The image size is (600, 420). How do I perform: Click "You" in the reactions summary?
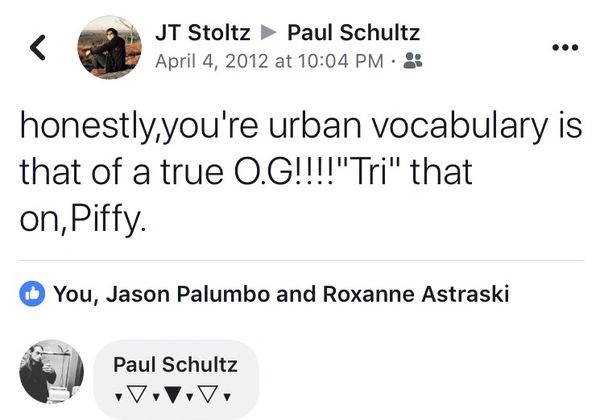(71, 294)
